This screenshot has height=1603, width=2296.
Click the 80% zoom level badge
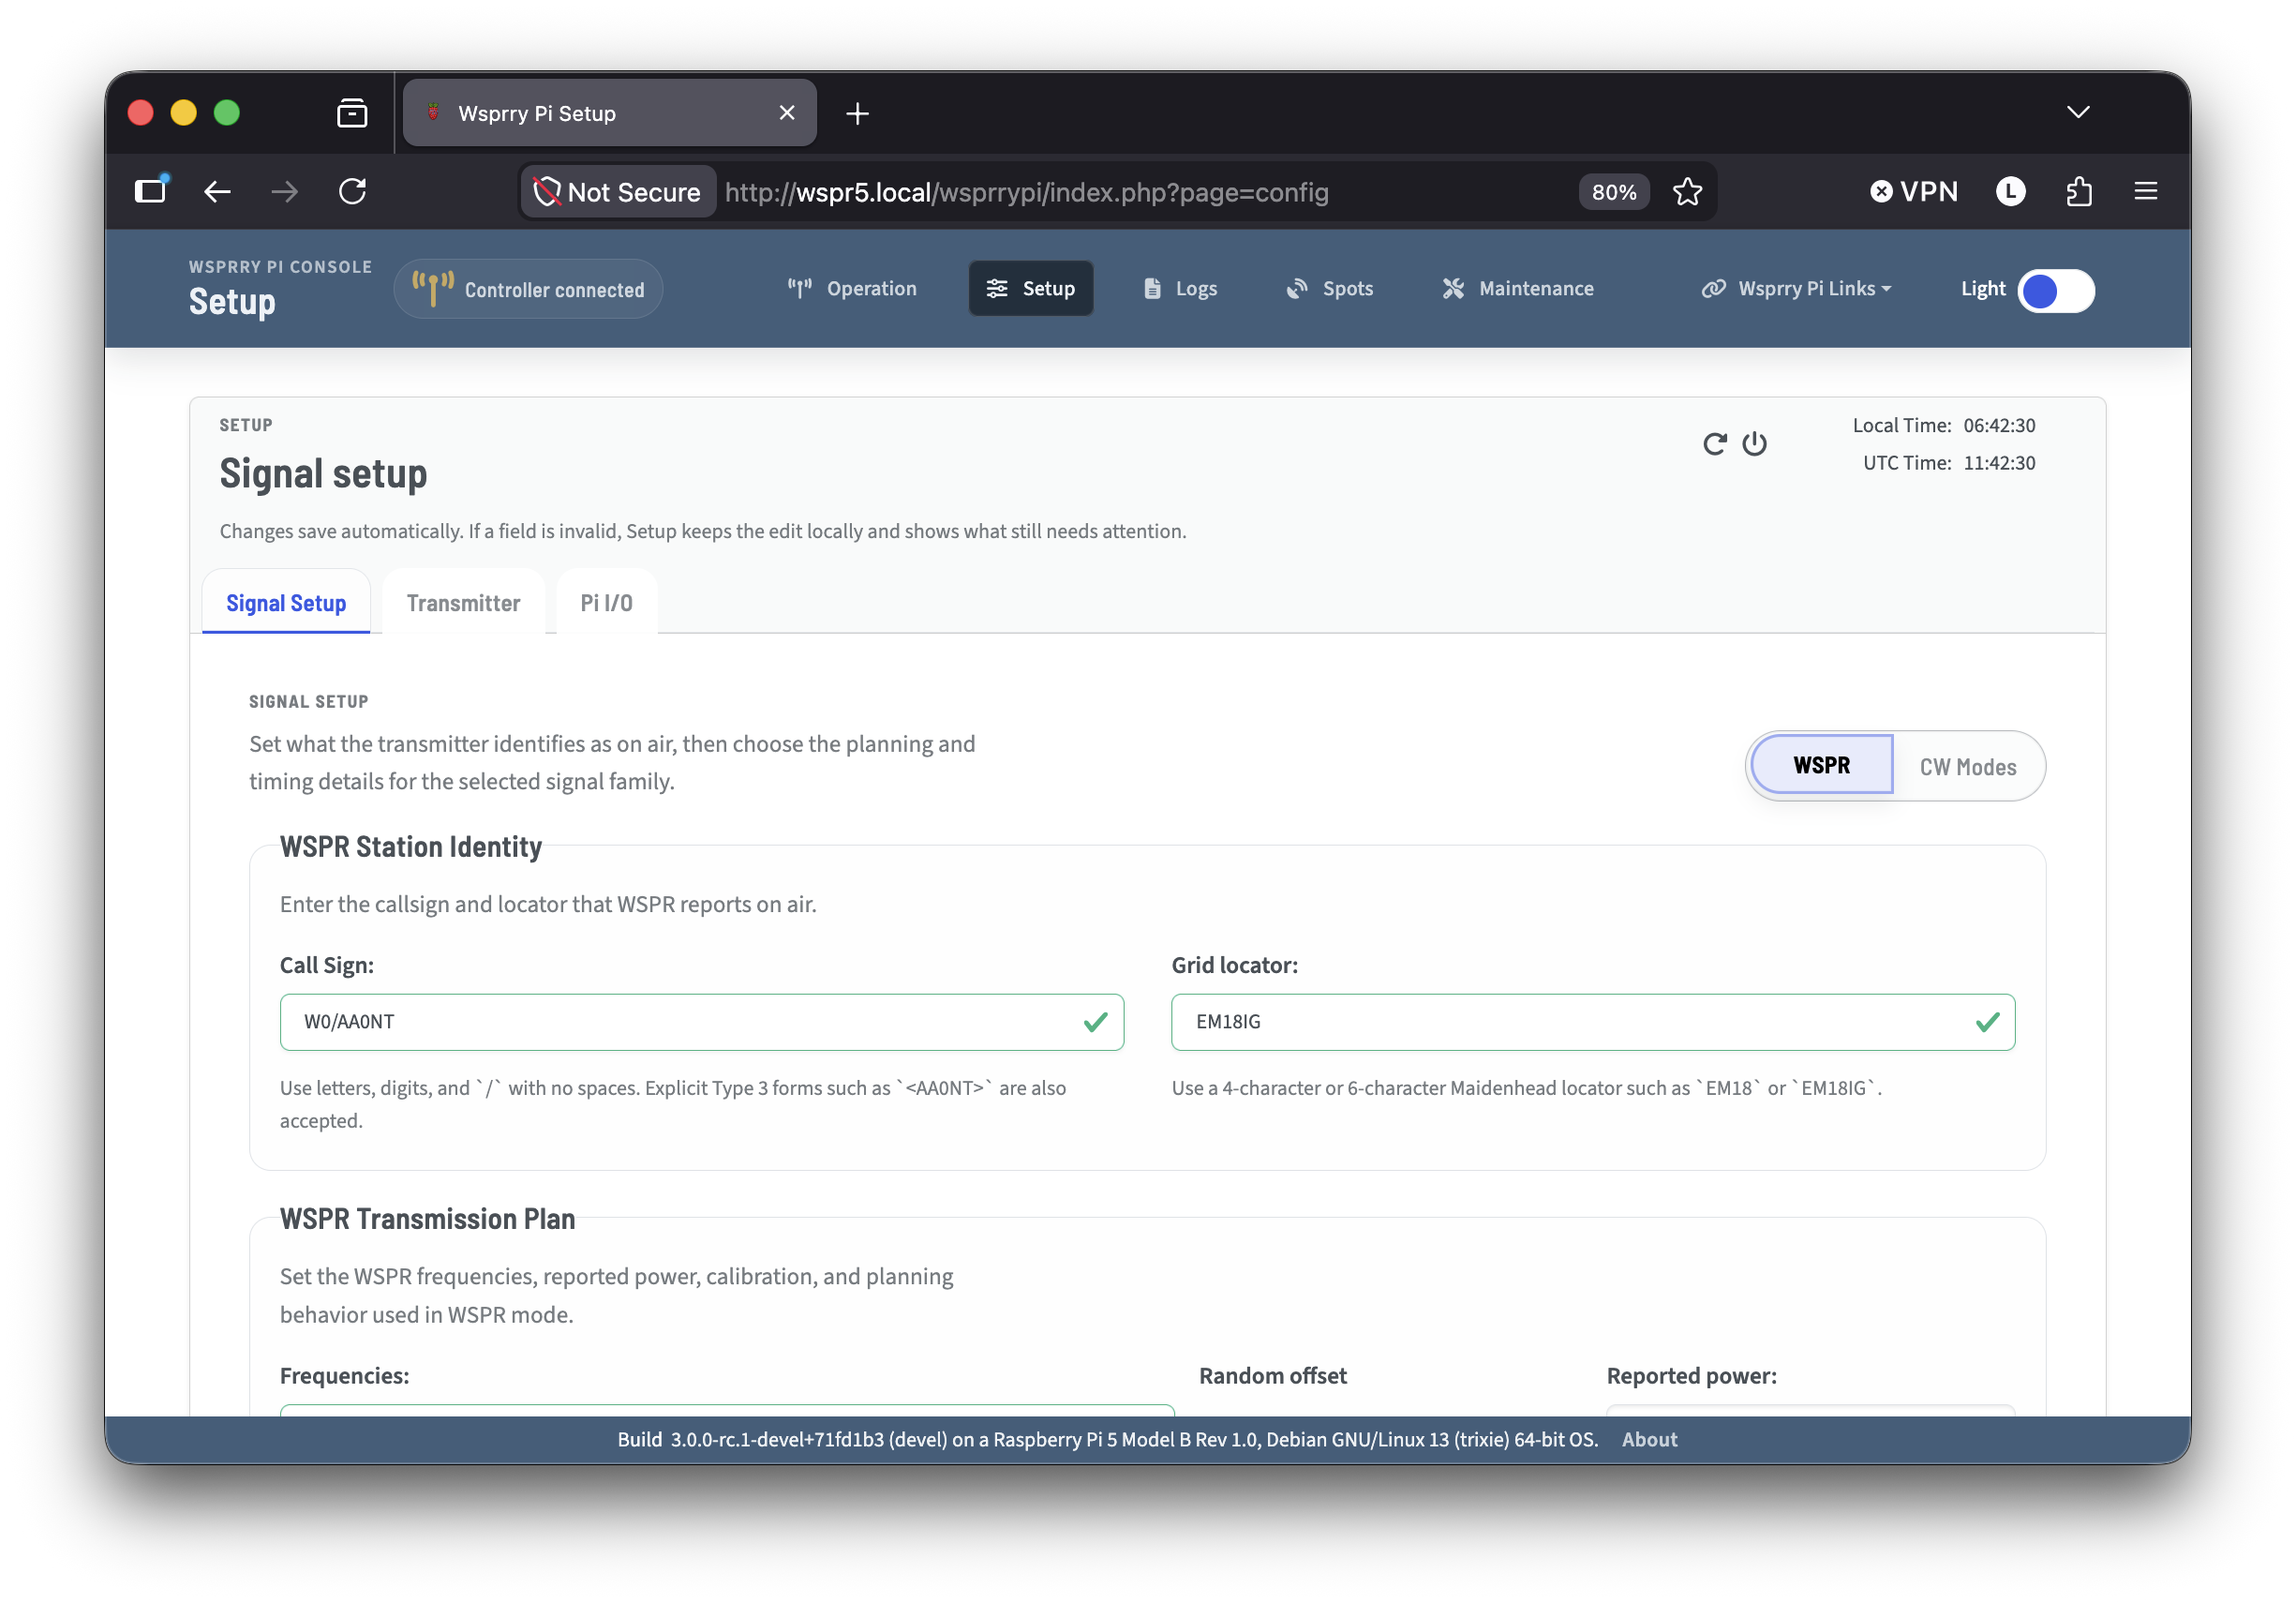pos(1613,192)
